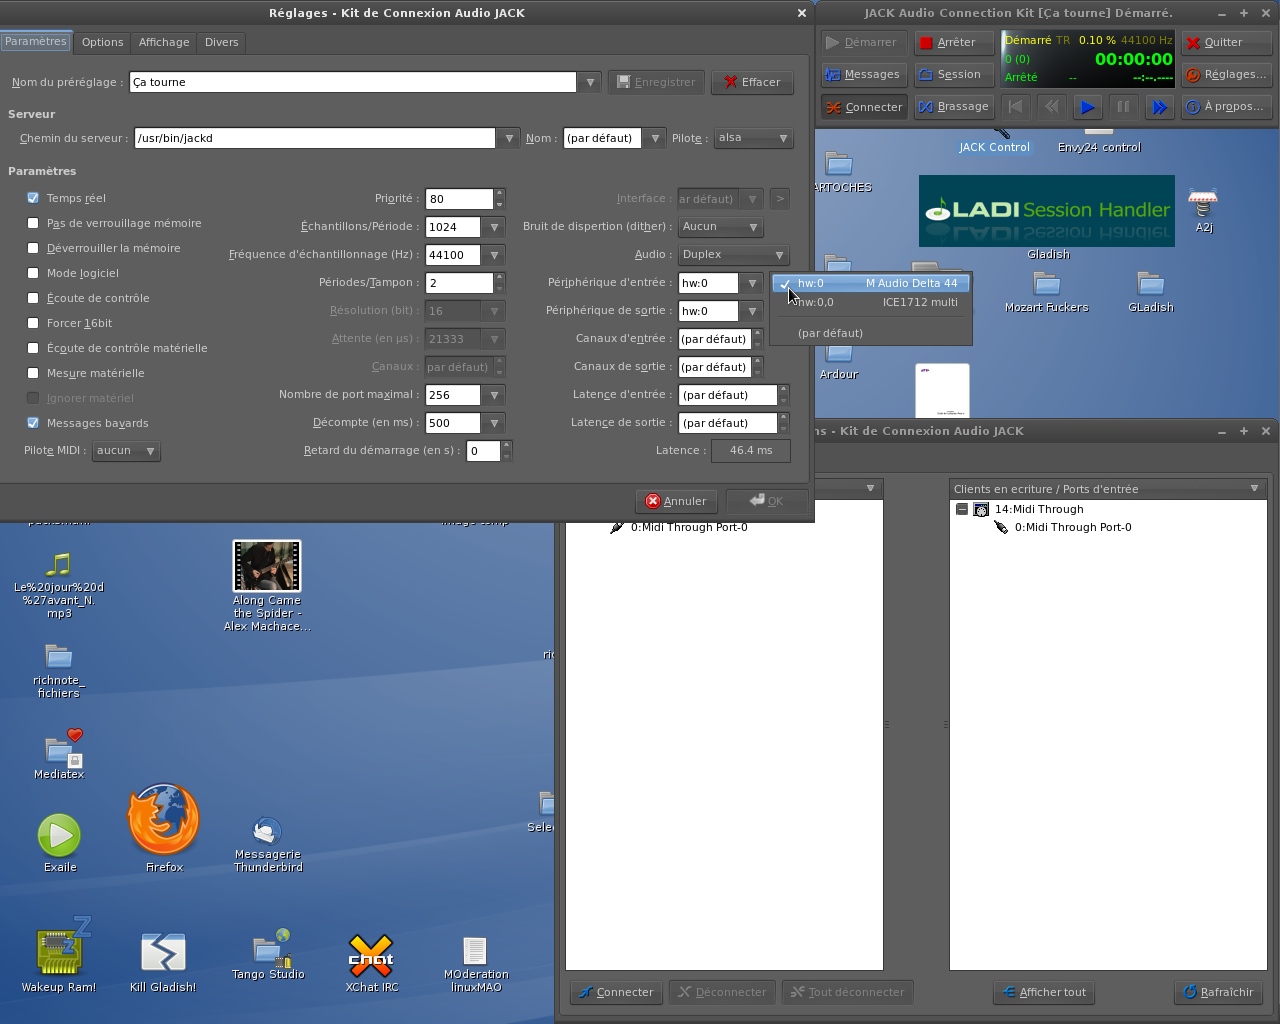Viewport: 1280px width, 1024px height.
Task: Enable the Mode logiciel checkbox
Action: click(33, 273)
